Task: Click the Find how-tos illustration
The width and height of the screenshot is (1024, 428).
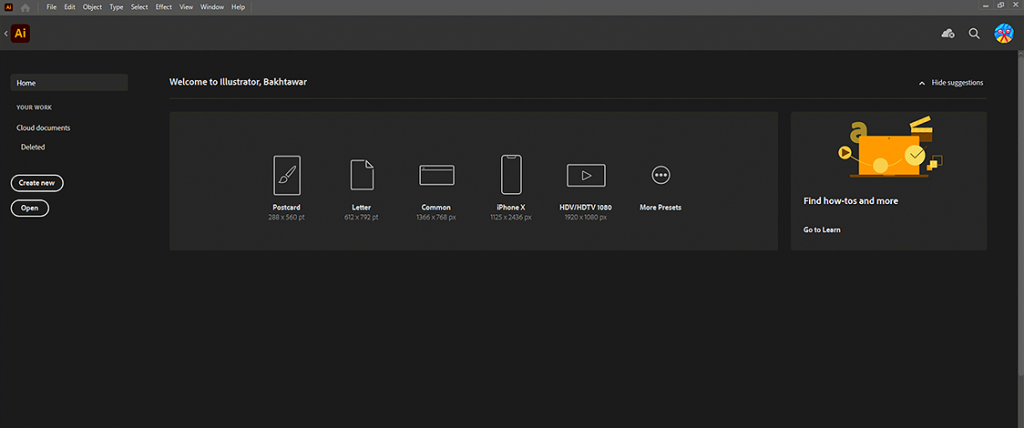Action: point(891,147)
